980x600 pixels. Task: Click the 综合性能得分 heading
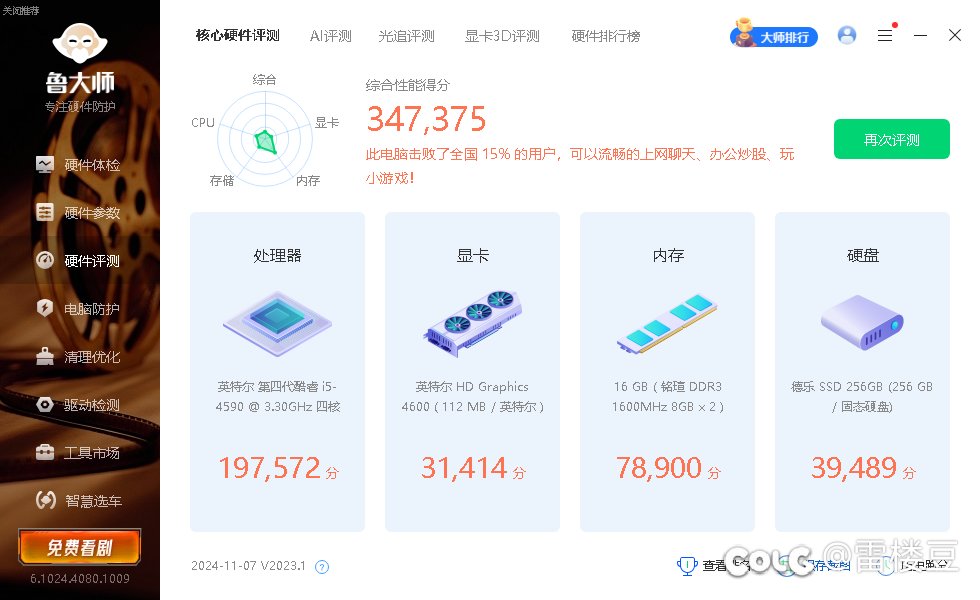pyautogui.click(x=408, y=85)
